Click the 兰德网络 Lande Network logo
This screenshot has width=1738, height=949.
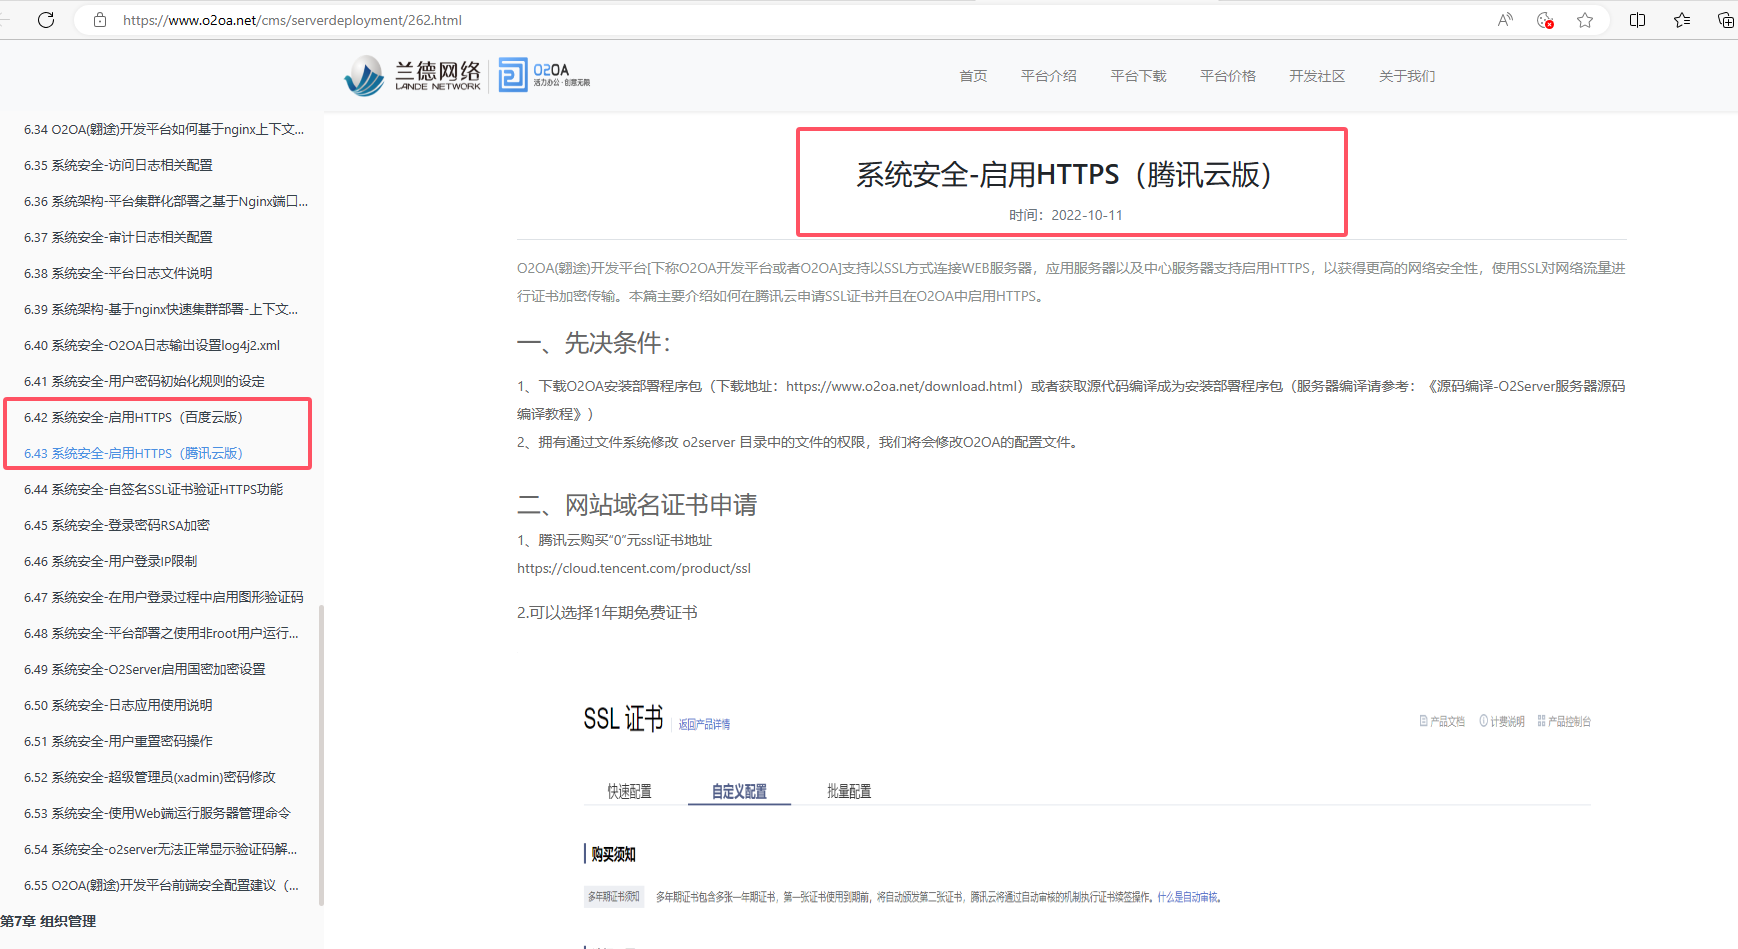click(x=413, y=76)
